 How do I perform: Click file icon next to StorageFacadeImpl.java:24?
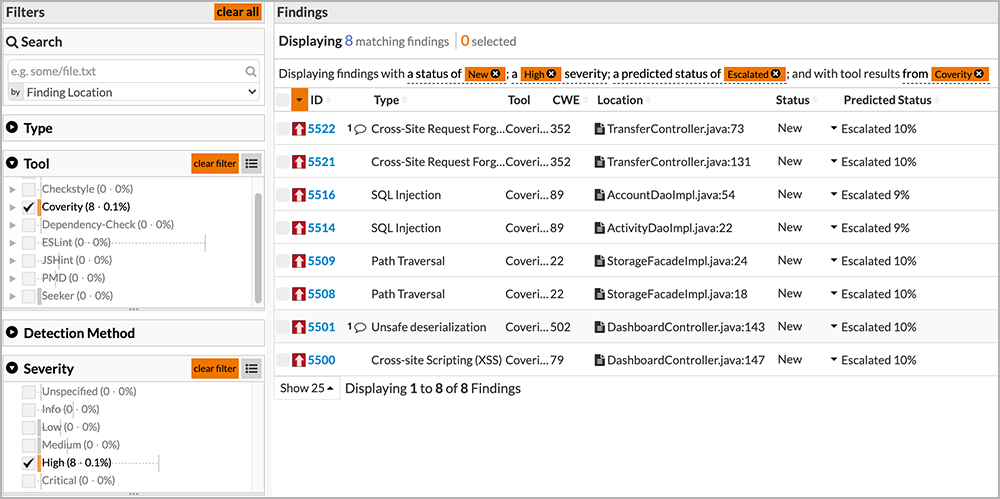pos(599,261)
